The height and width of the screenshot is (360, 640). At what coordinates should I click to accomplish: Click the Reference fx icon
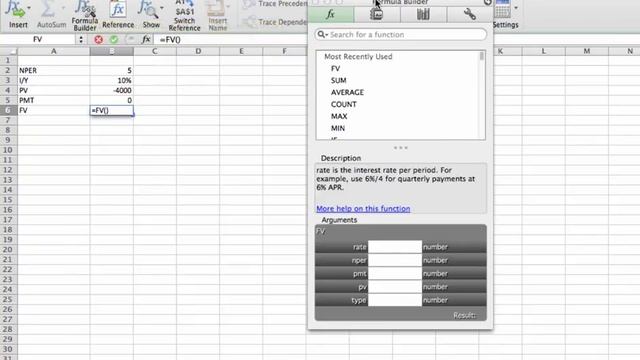pyautogui.click(x=118, y=10)
